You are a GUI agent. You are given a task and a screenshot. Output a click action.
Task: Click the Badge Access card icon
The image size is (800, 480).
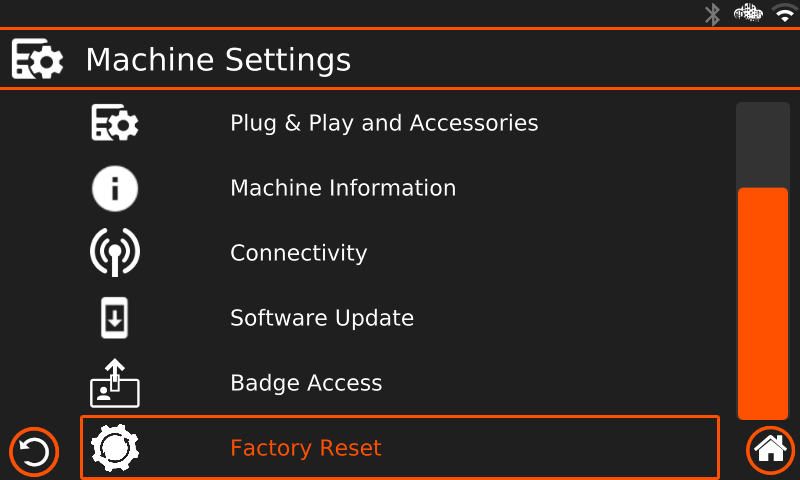pos(115,383)
